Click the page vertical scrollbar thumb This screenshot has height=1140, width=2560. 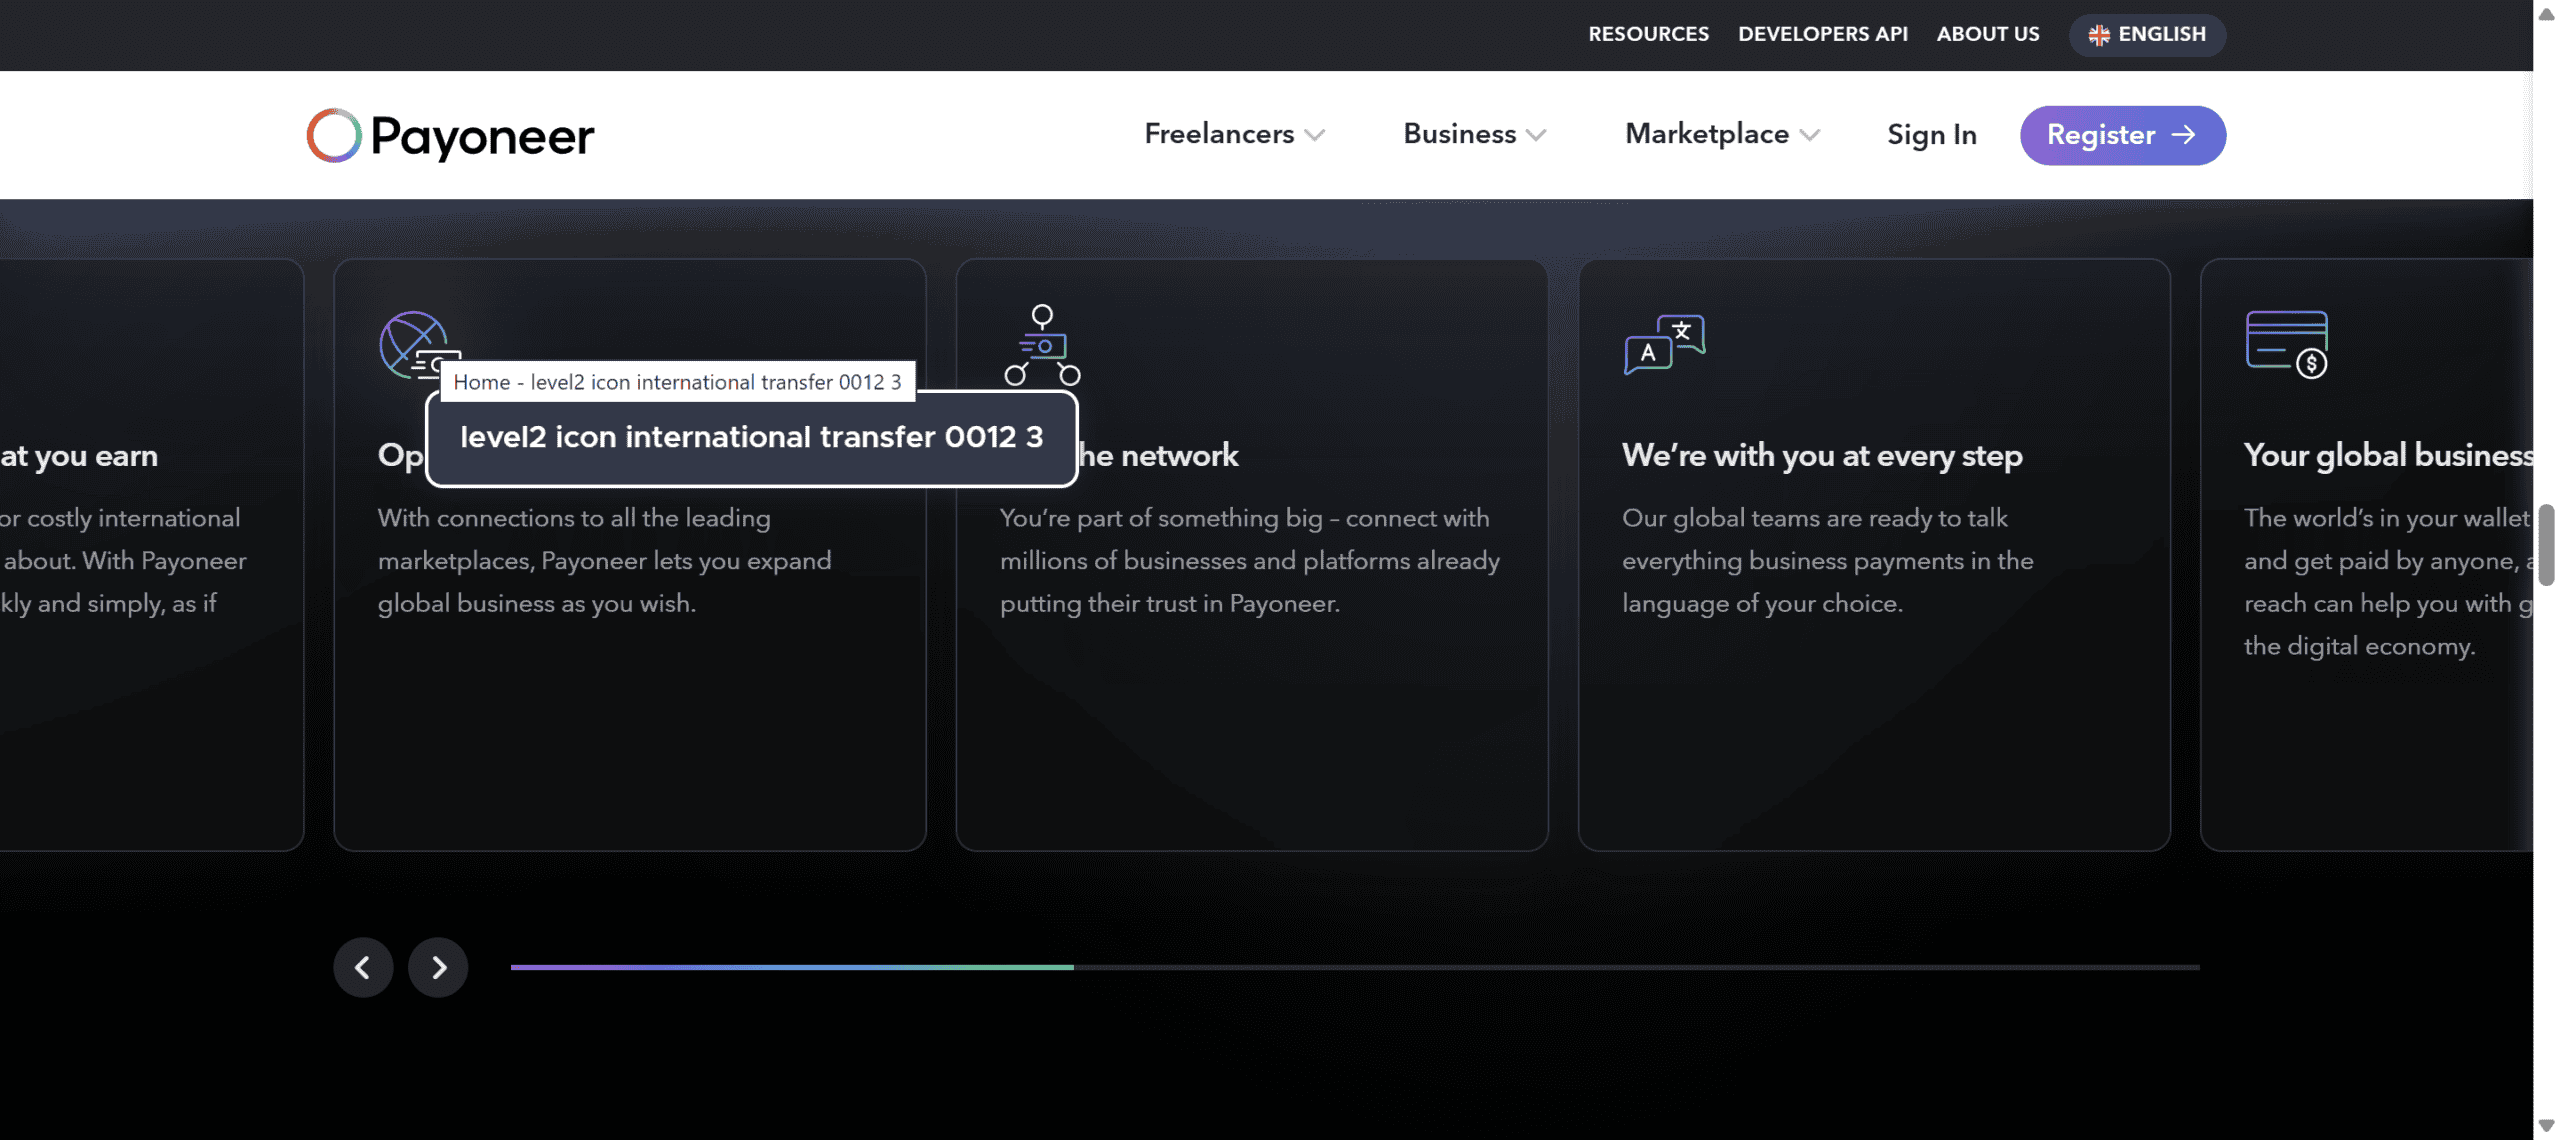click(2546, 544)
